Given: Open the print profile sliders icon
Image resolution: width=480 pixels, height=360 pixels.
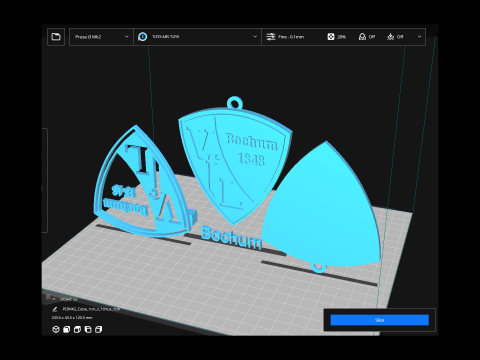Looking at the screenshot, I should 271,37.
